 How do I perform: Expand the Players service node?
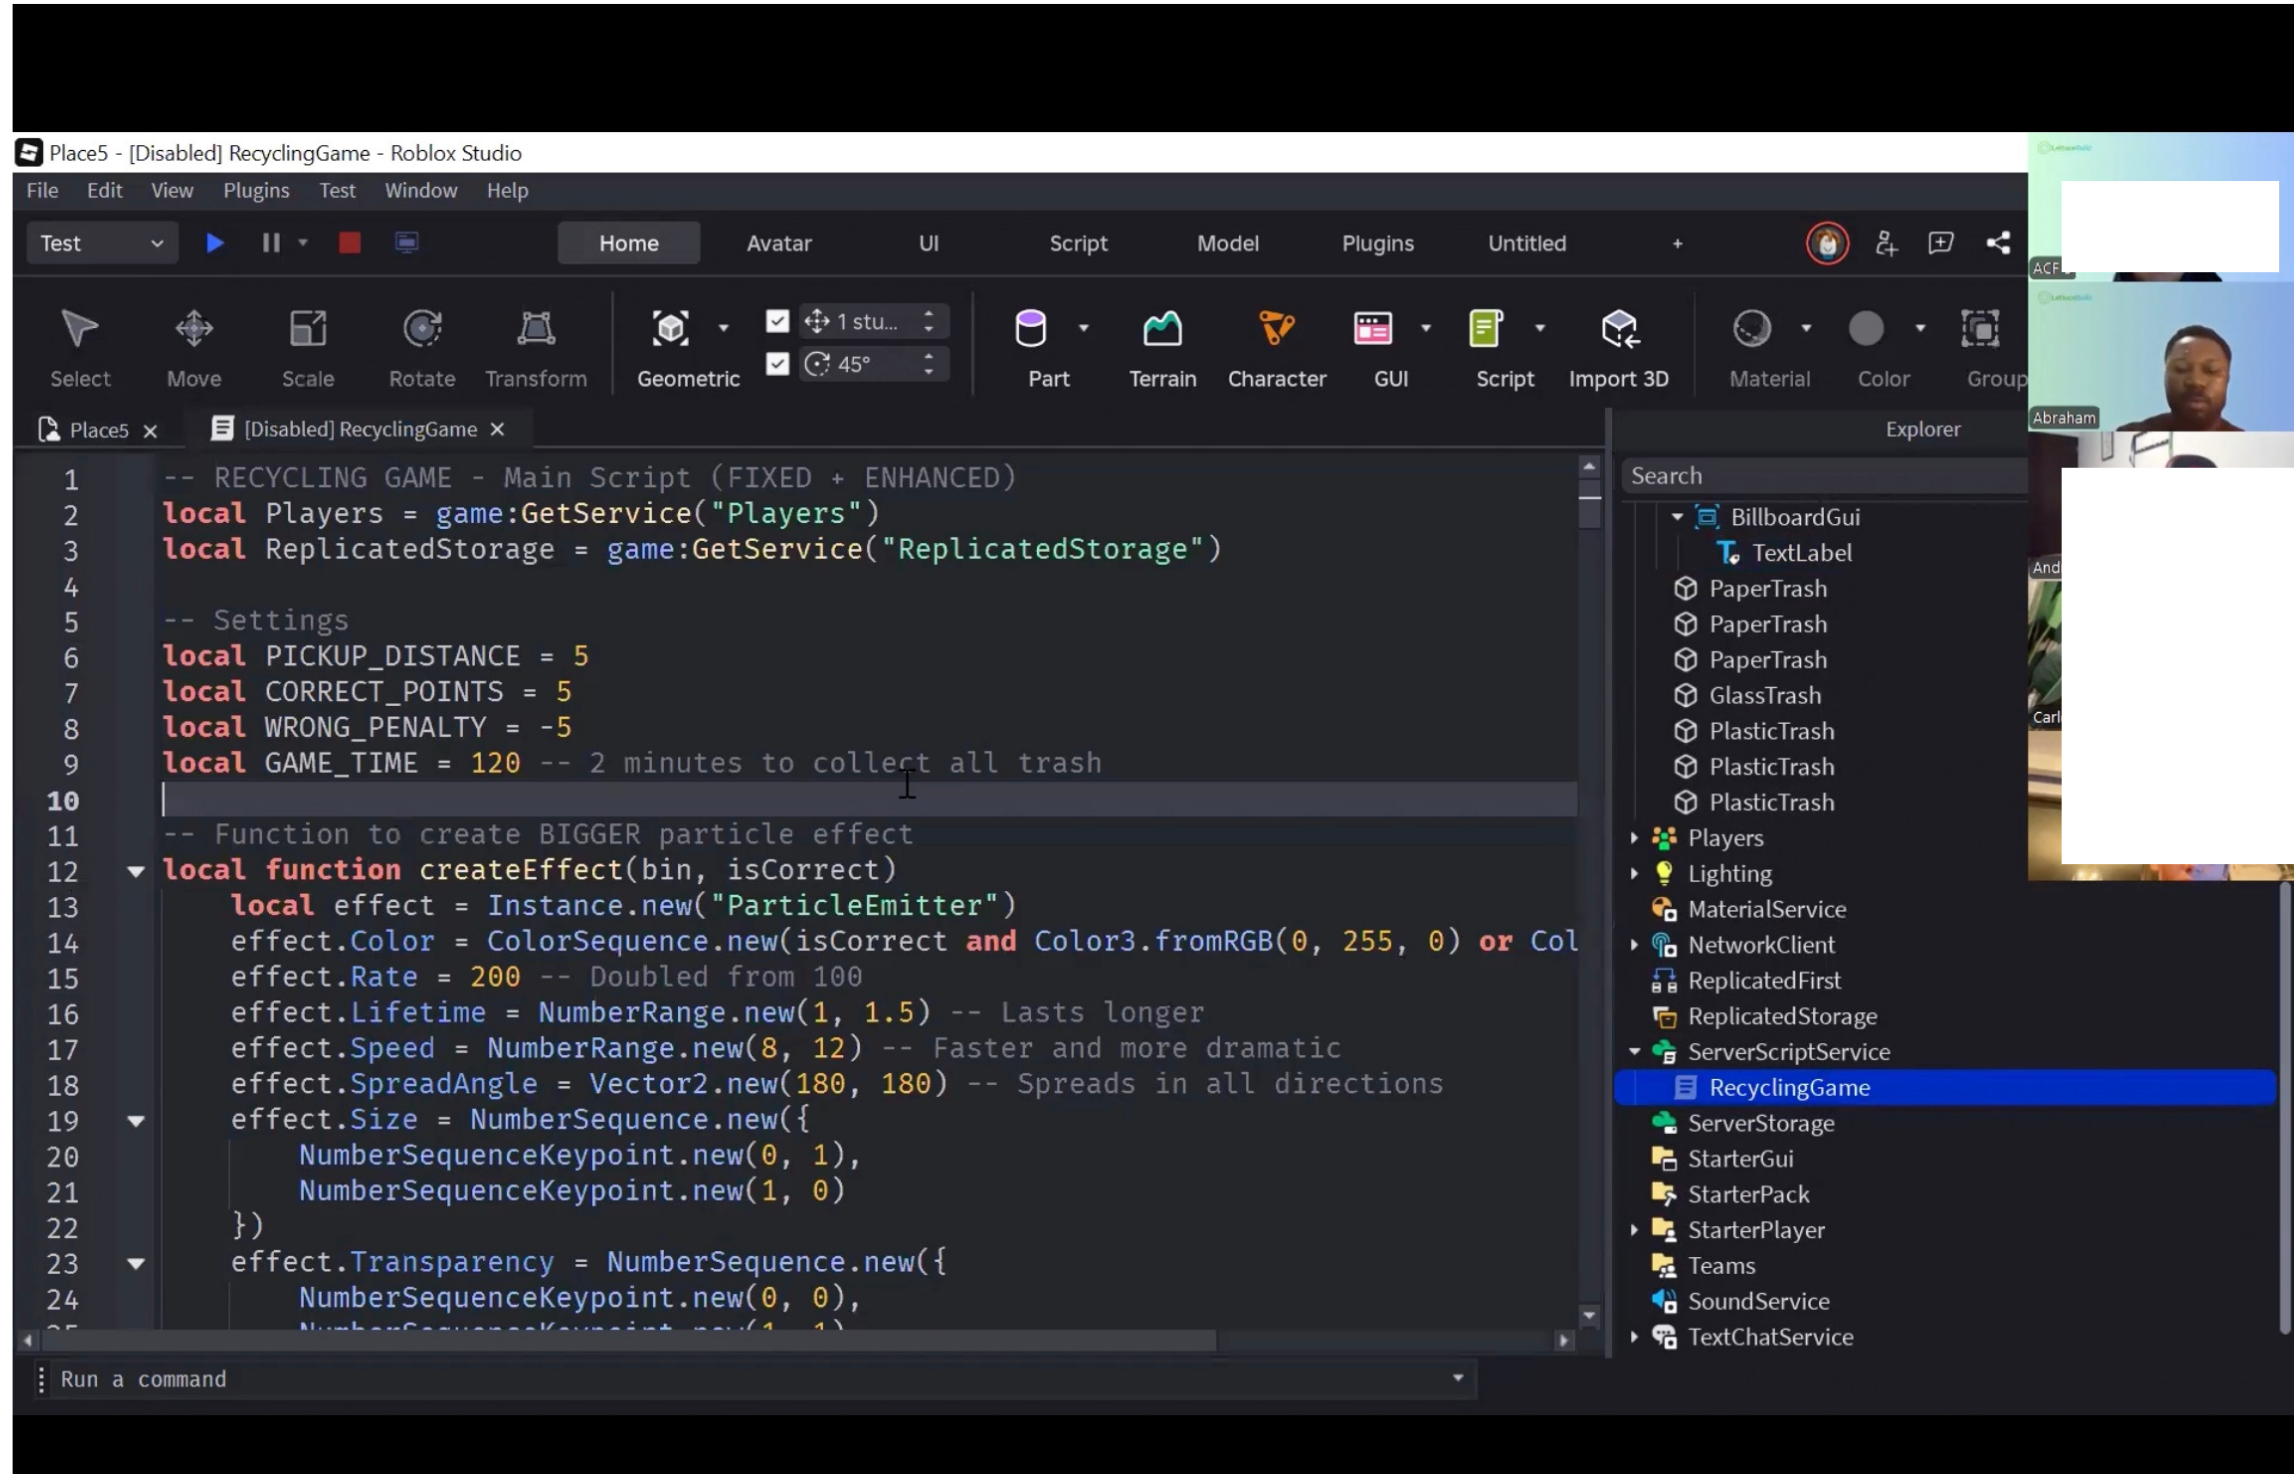(x=1634, y=838)
